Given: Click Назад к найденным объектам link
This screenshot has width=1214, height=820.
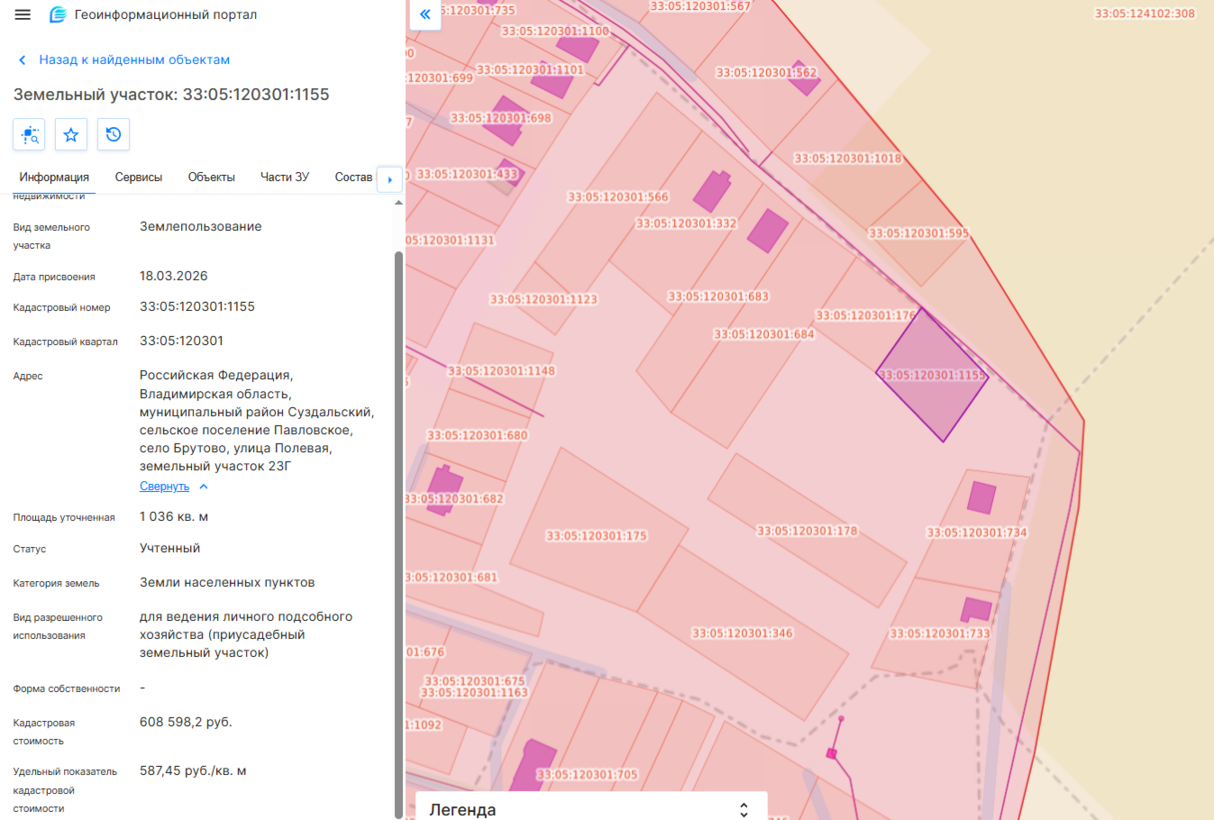Looking at the screenshot, I should pos(134,60).
